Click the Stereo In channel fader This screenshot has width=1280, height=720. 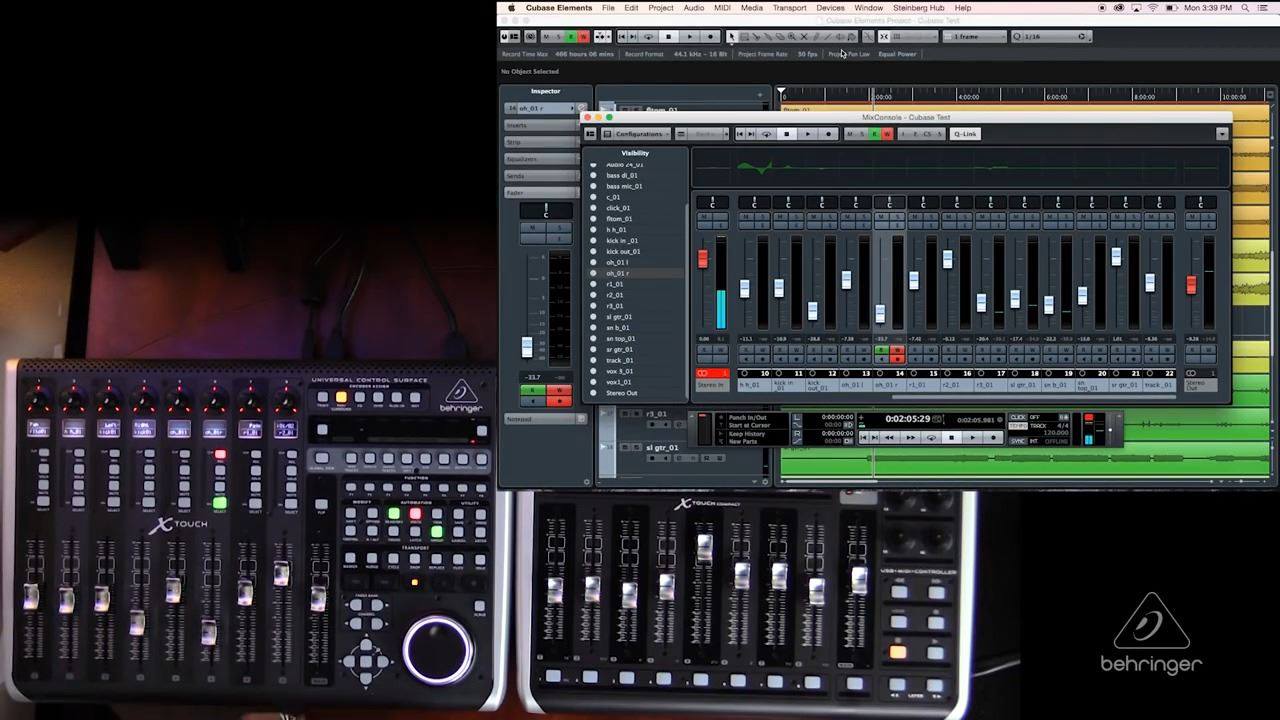point(703,259)
